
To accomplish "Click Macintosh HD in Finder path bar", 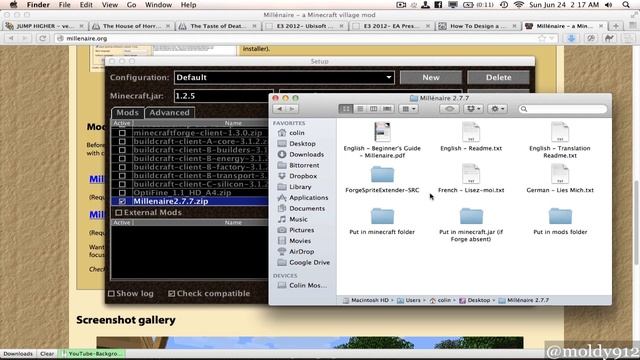I will point(366,300).
